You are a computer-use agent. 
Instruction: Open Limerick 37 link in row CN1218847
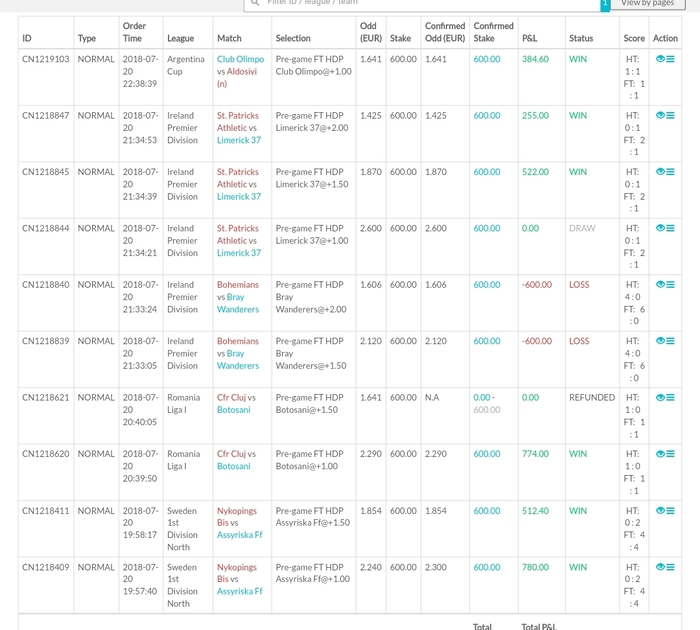coord(239,140)
